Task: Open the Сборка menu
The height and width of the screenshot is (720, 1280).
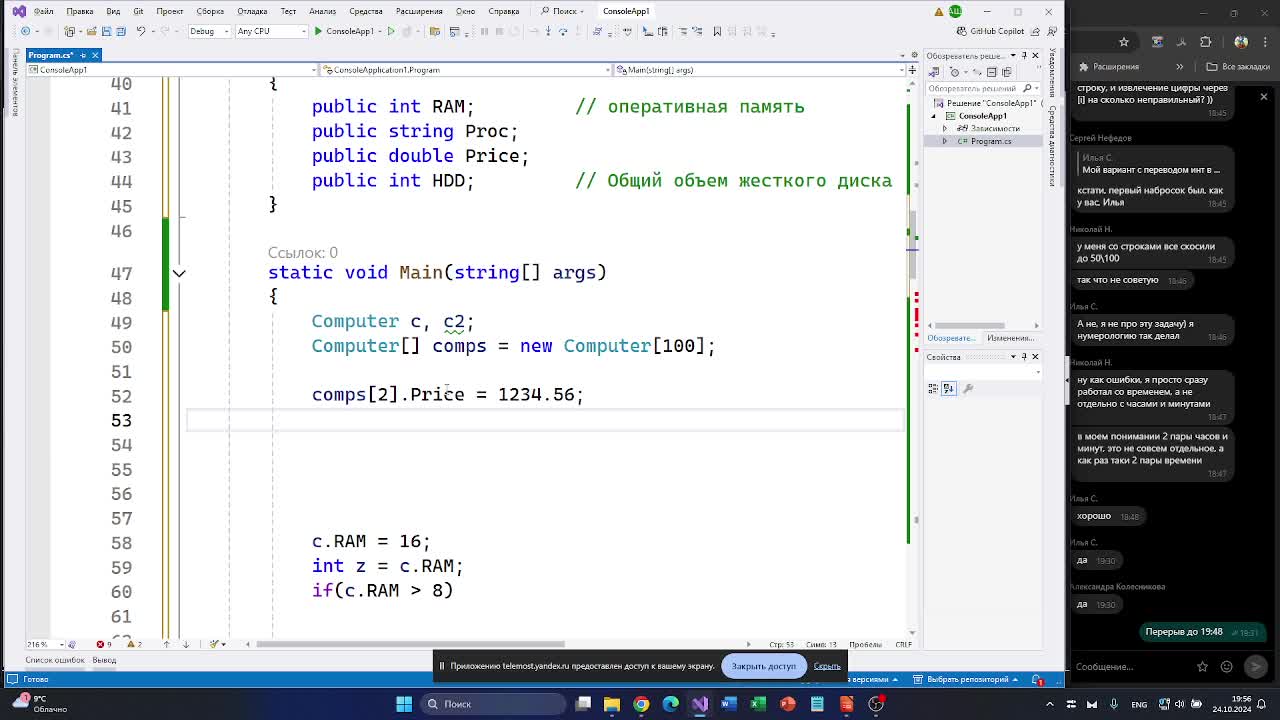Action: click(x=210, y=11)
